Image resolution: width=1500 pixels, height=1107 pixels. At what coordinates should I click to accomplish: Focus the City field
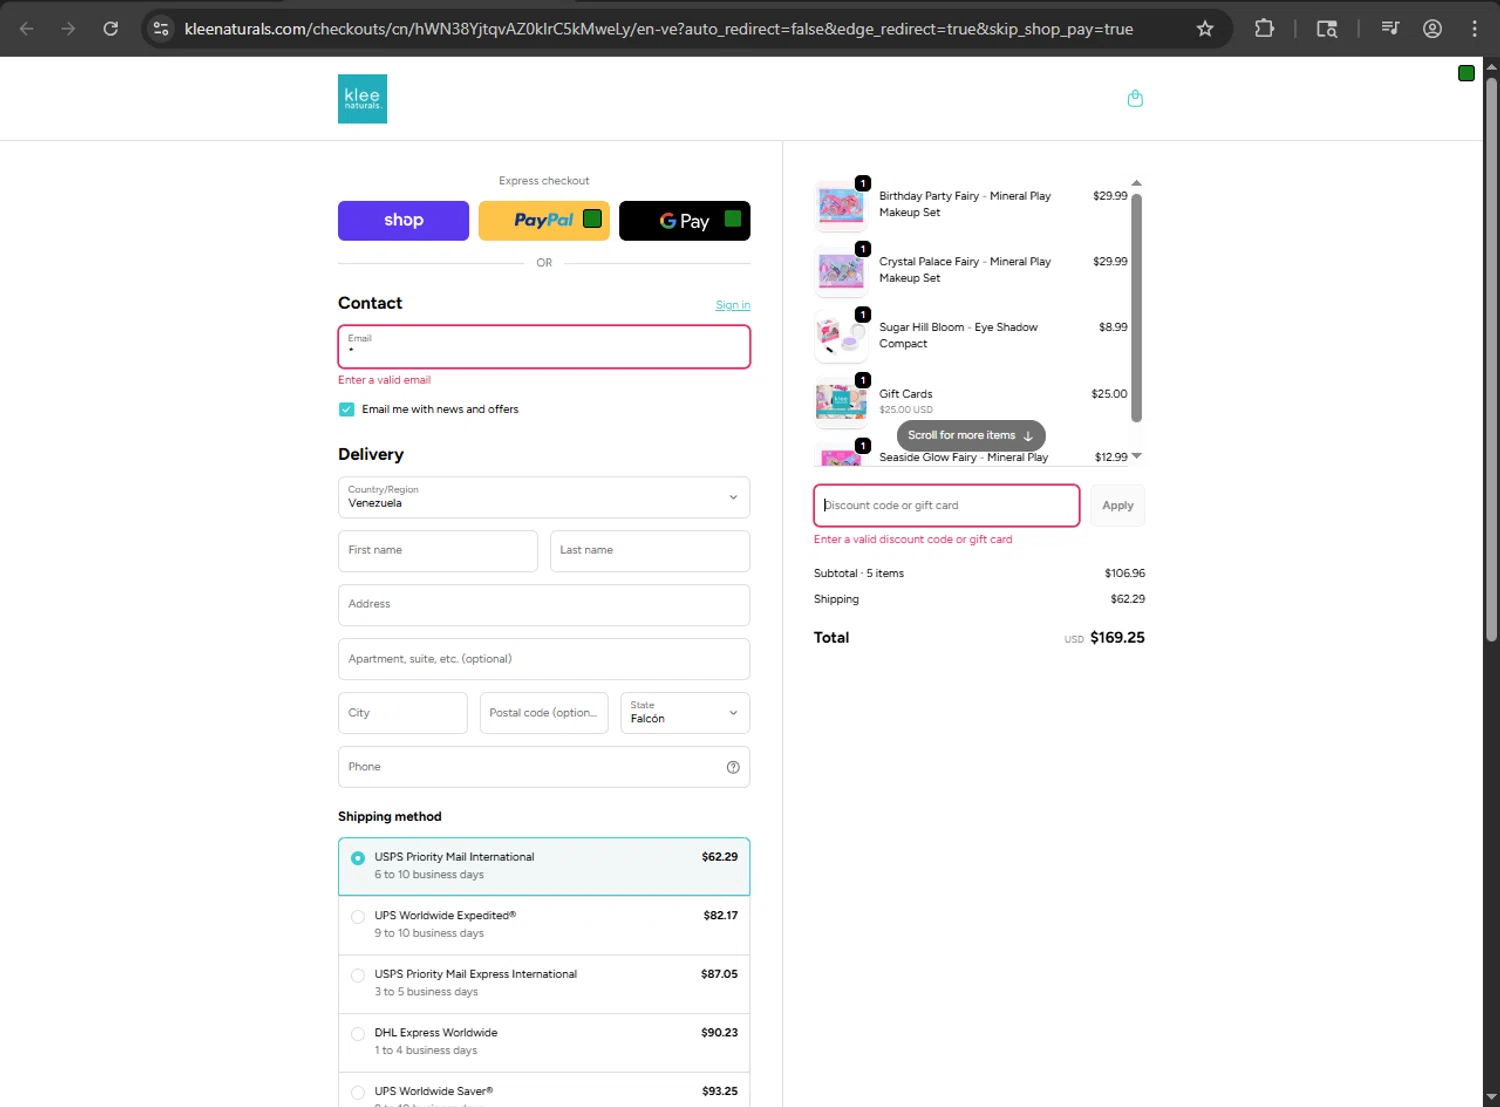[403, 713]
